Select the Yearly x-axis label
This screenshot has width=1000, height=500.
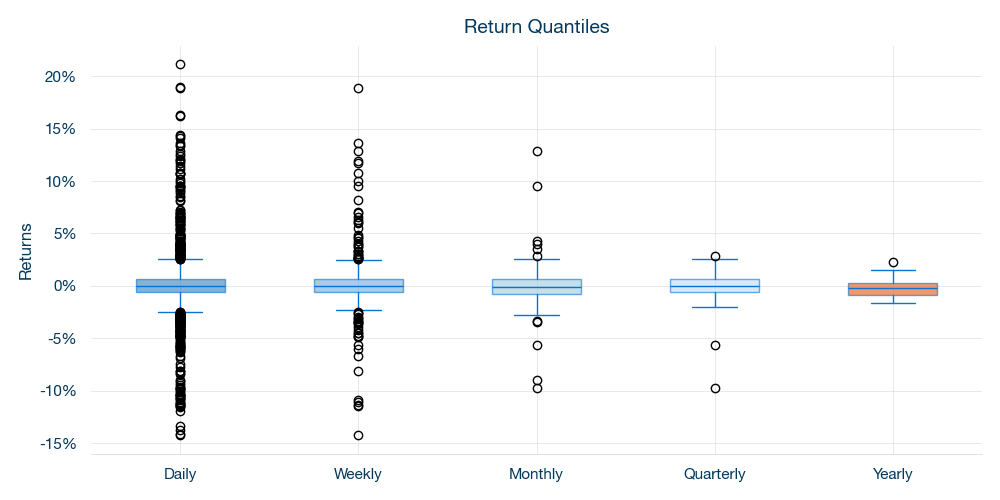tap(893, 474)
